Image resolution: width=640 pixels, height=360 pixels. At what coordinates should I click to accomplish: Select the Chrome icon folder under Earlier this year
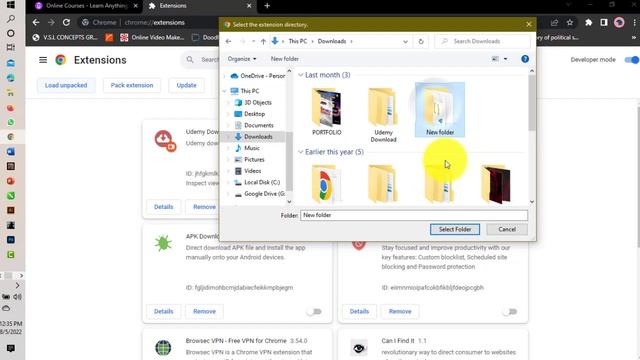[x=326, y=184]
